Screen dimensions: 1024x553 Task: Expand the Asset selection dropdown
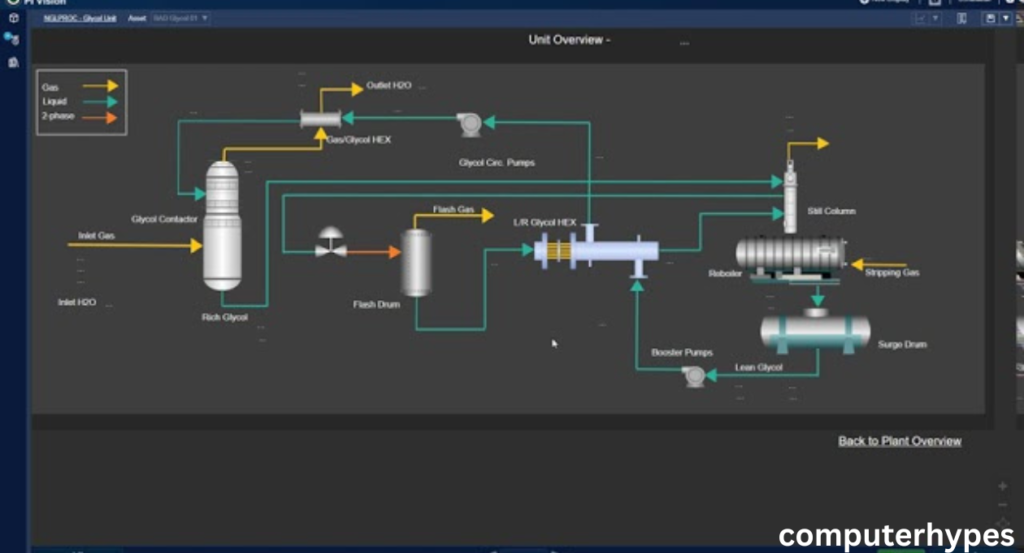click(180, 18)
